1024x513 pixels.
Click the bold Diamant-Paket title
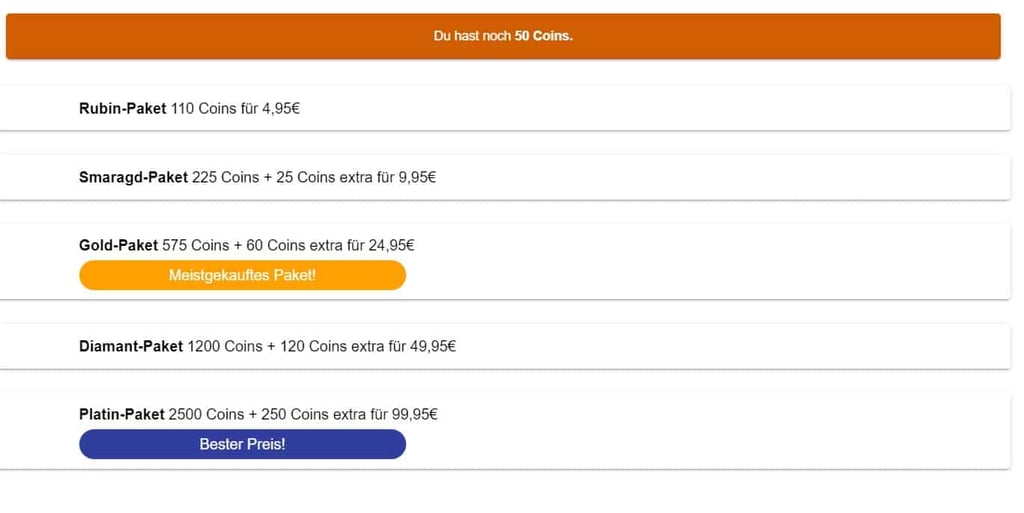[131, 346]
